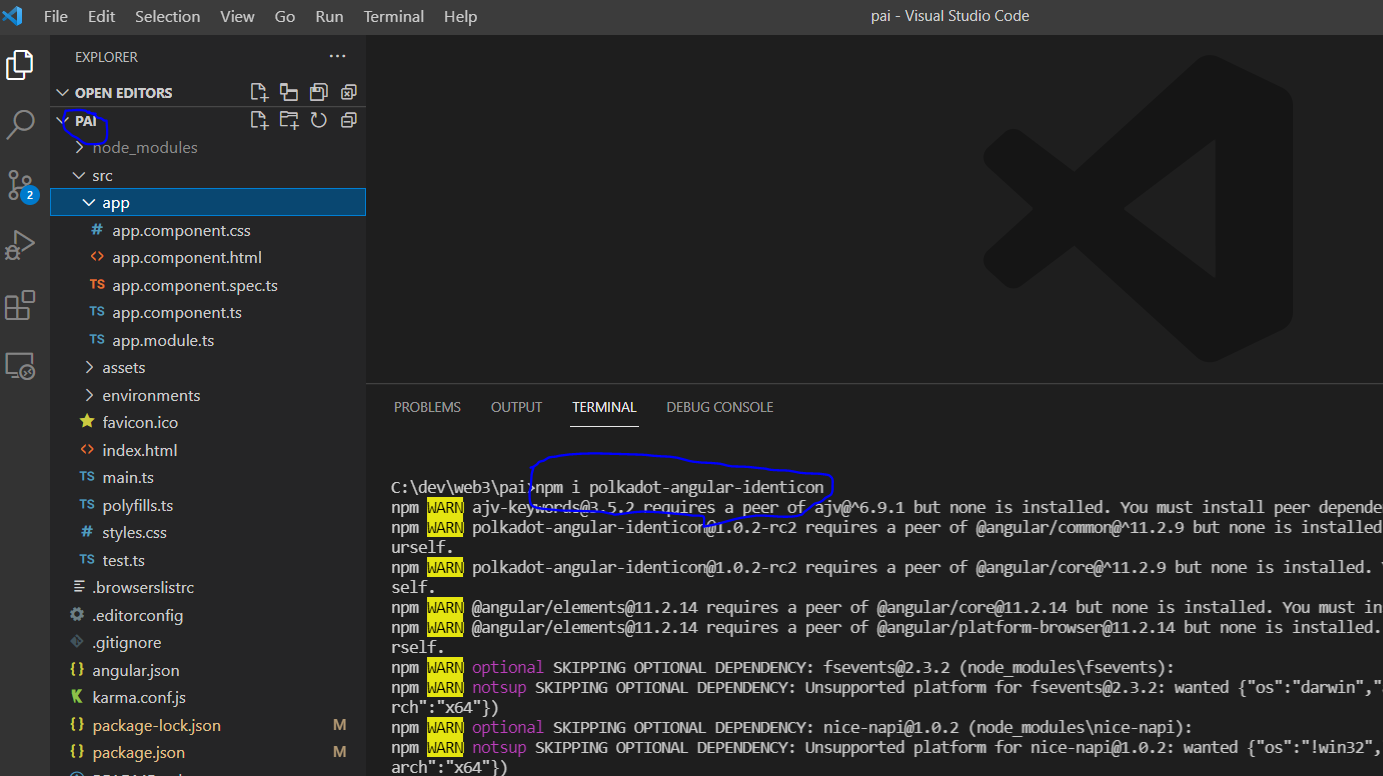Select the Terminal panel tab
The height and width of the screenshot is (776, 1383).
[604, 407]
